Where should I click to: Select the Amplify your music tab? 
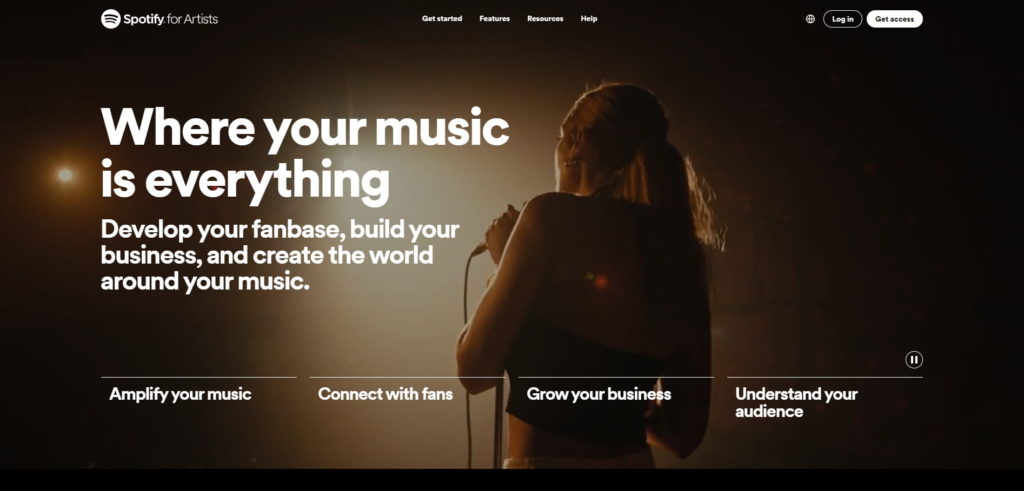point(180,394)
